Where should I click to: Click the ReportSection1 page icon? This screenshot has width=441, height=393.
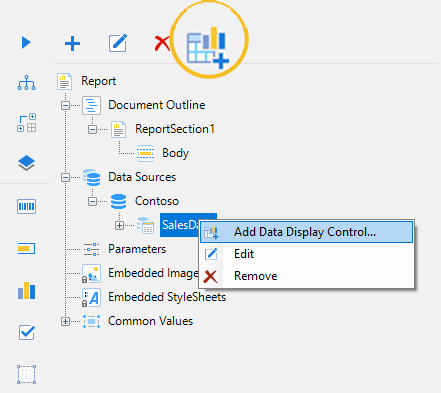[x=118, y=129]
